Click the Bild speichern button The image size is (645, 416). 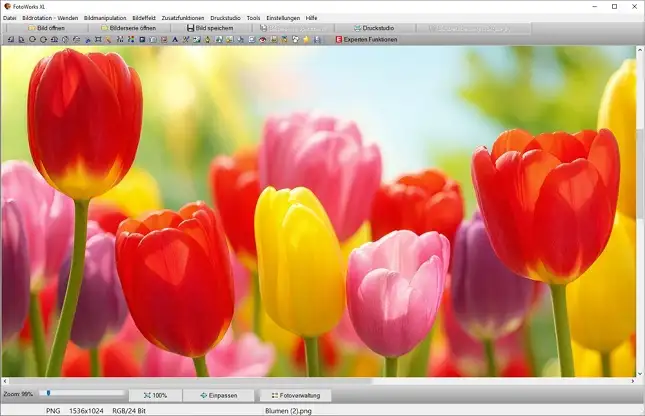211,28
